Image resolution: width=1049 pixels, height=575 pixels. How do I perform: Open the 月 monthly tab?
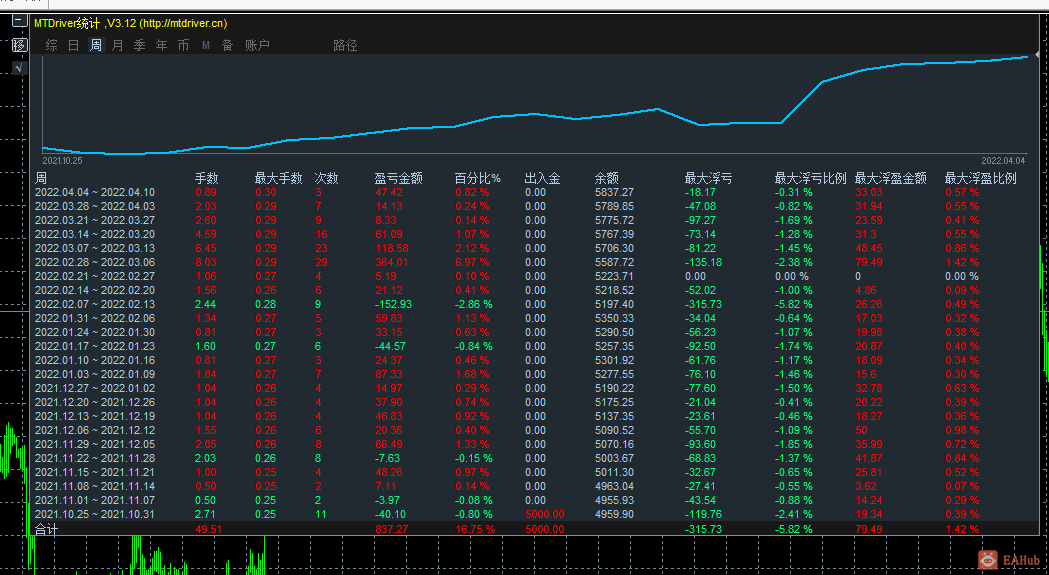pyautogui.click(x=118, y=46)
